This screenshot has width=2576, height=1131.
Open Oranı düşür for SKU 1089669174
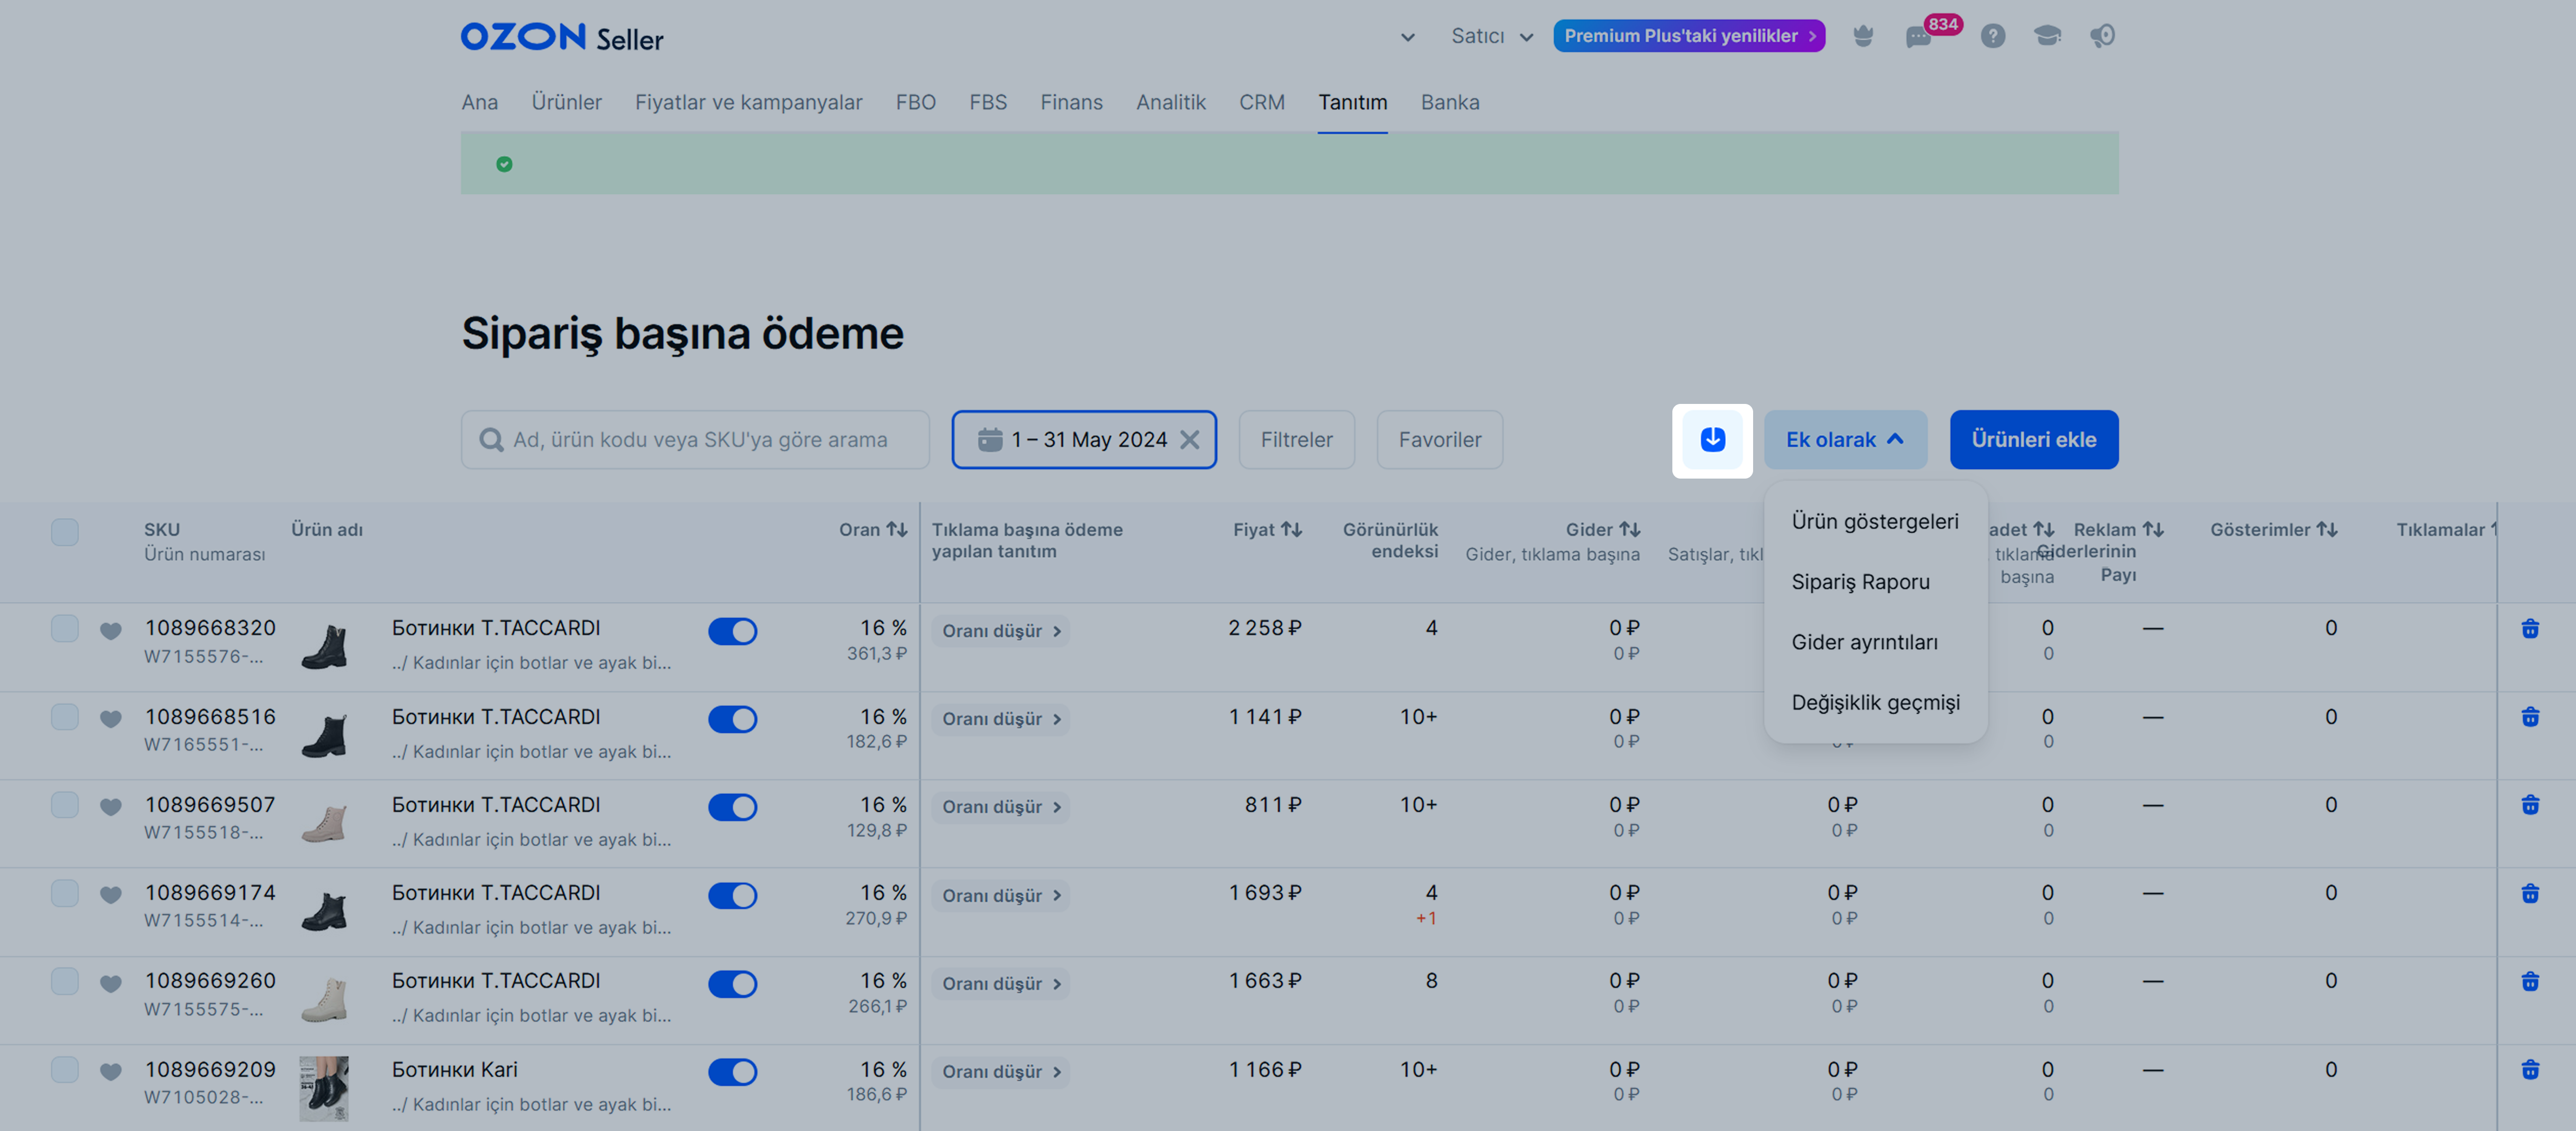[1001, 895]
